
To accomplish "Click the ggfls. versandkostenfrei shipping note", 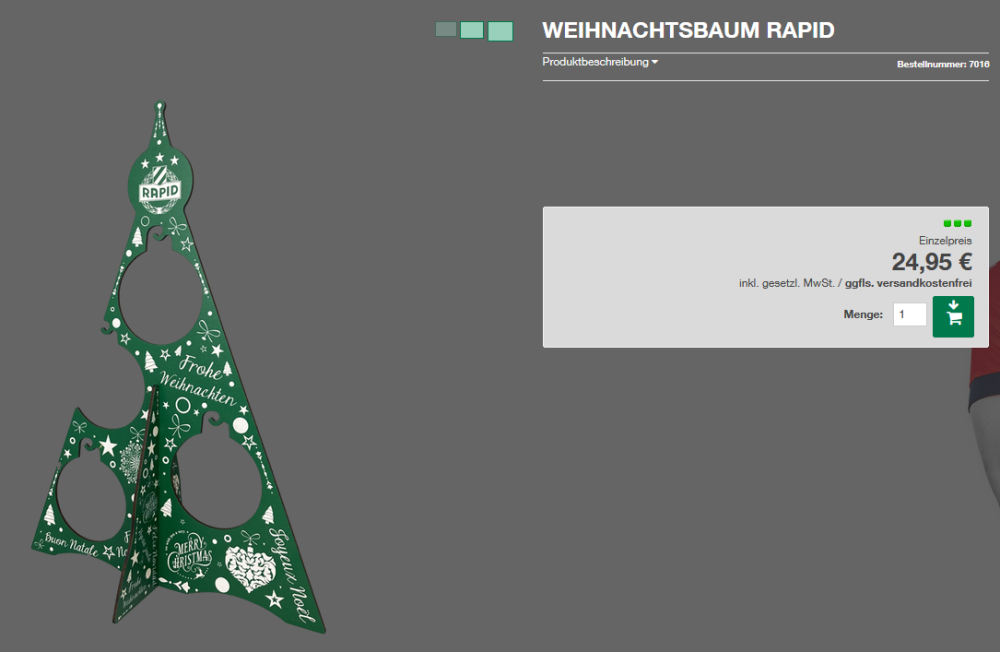I will click(x=908, y=283).
